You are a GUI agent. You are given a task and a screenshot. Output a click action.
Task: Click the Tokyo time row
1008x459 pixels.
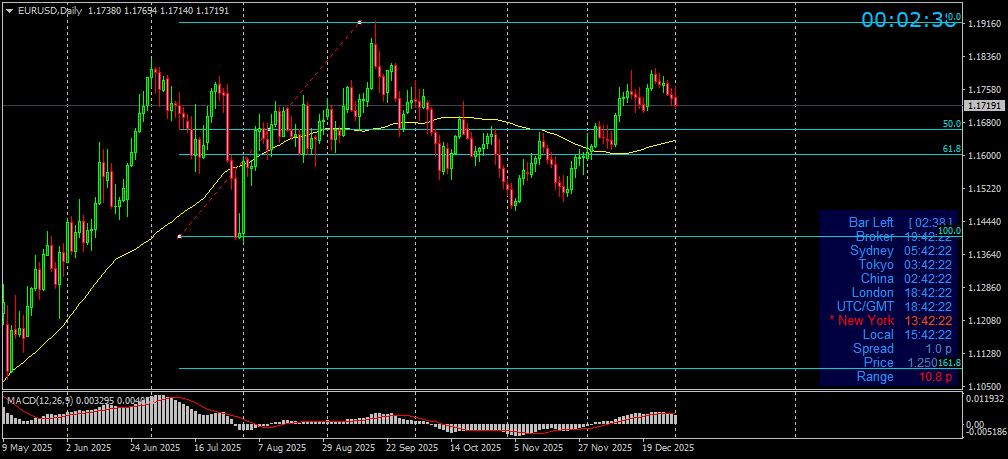click(904, 265)
